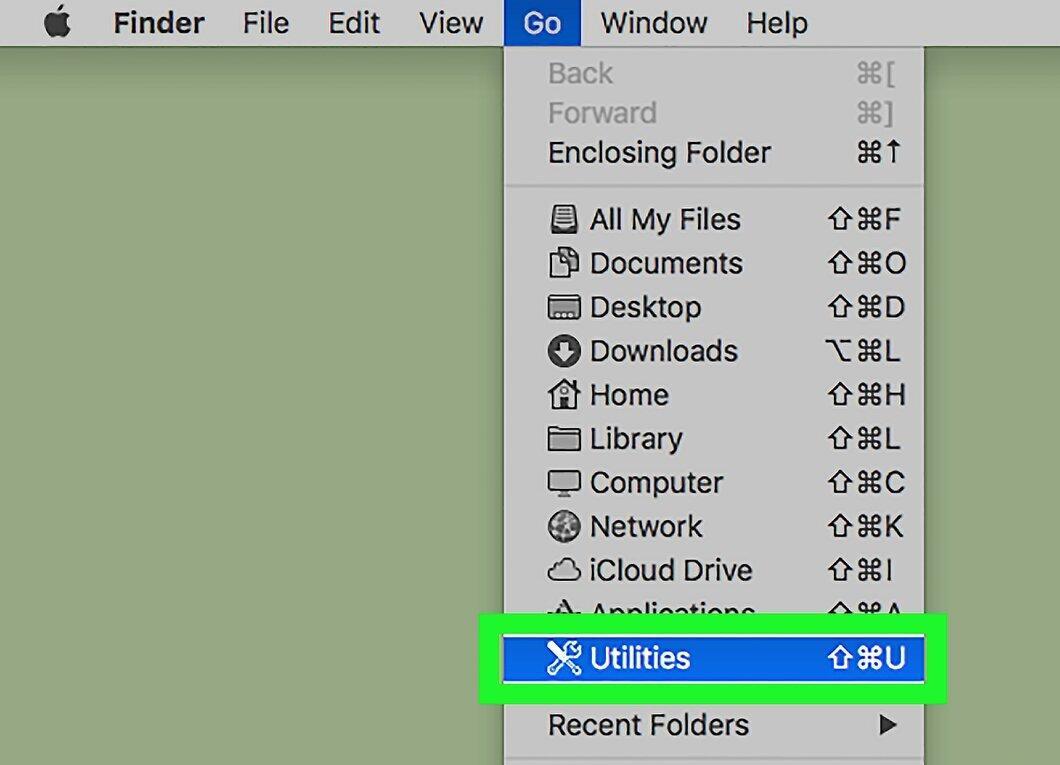The height and width of the screenshot is (765, 1060).
Task: Open the File menu
Action: tap(266, 23)
